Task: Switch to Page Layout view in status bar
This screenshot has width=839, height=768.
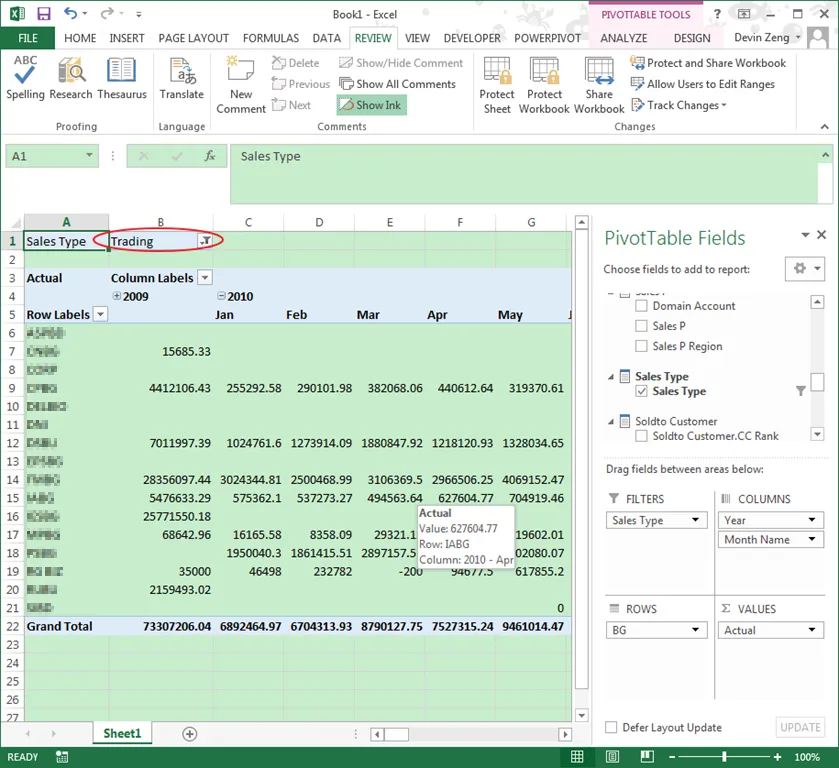Action: 612,757
